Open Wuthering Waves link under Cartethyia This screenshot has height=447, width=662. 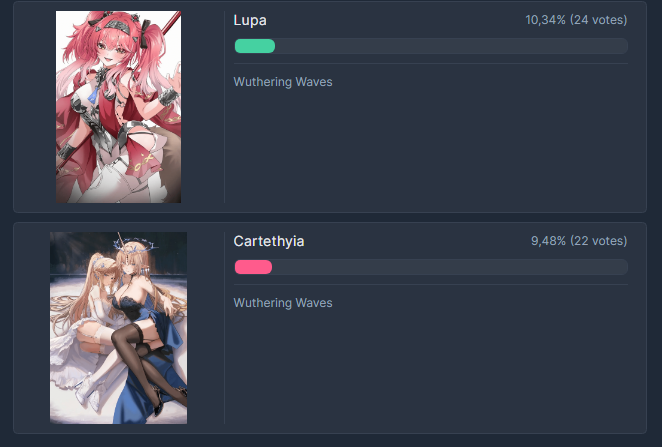coord(283,303)
